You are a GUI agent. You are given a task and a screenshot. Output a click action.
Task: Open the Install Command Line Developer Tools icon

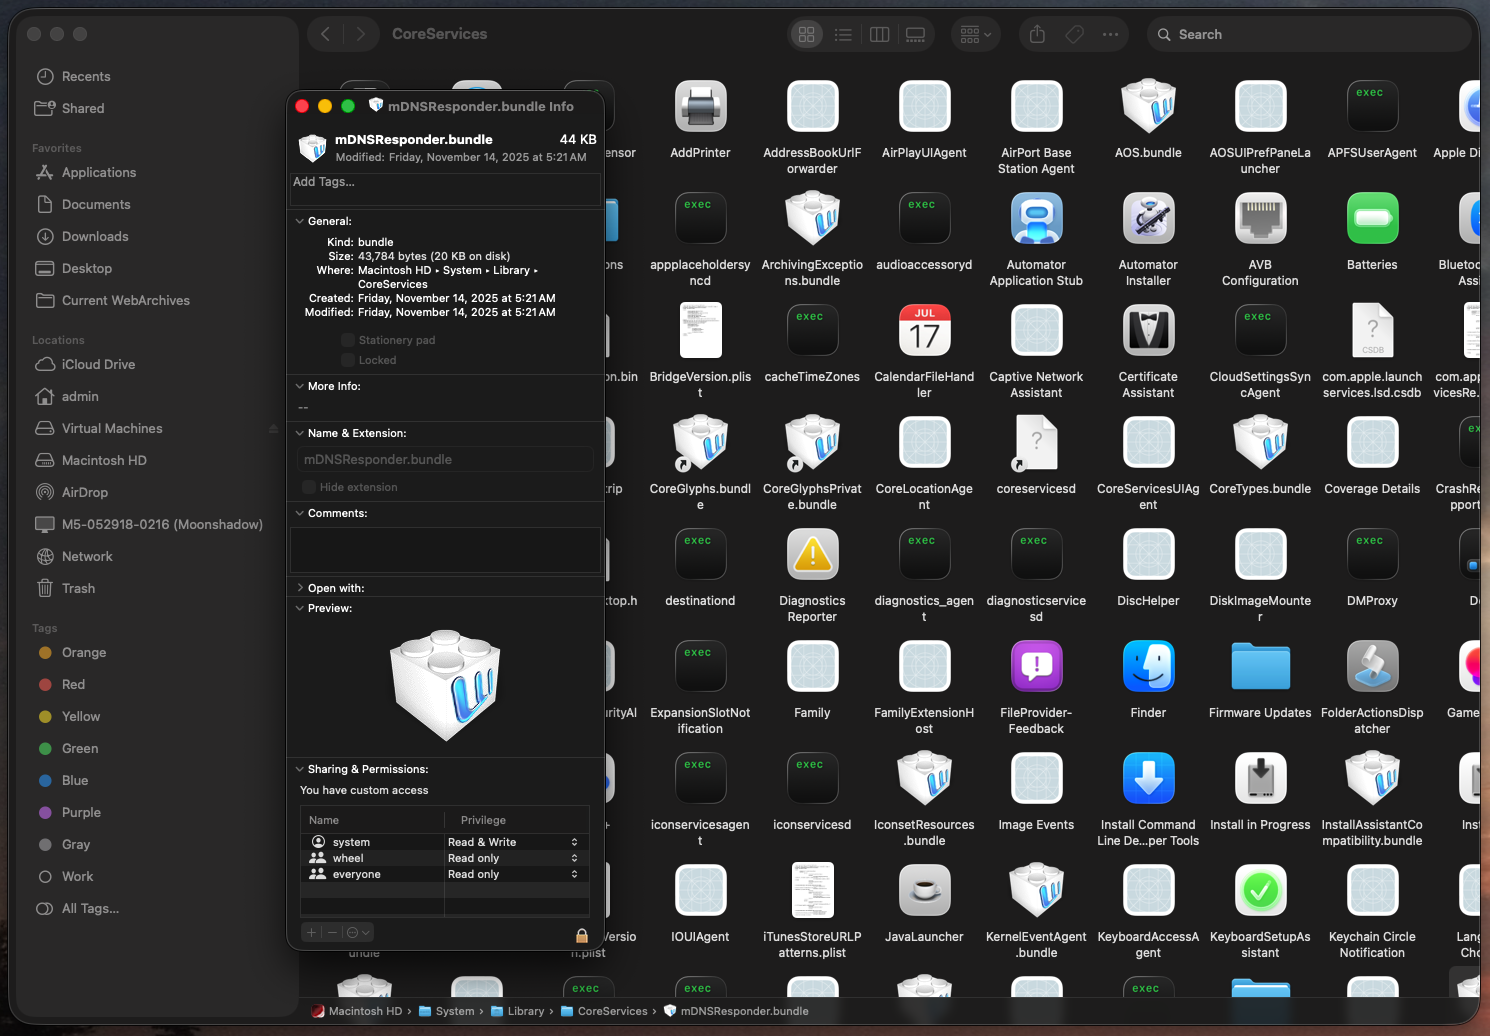1148,780
